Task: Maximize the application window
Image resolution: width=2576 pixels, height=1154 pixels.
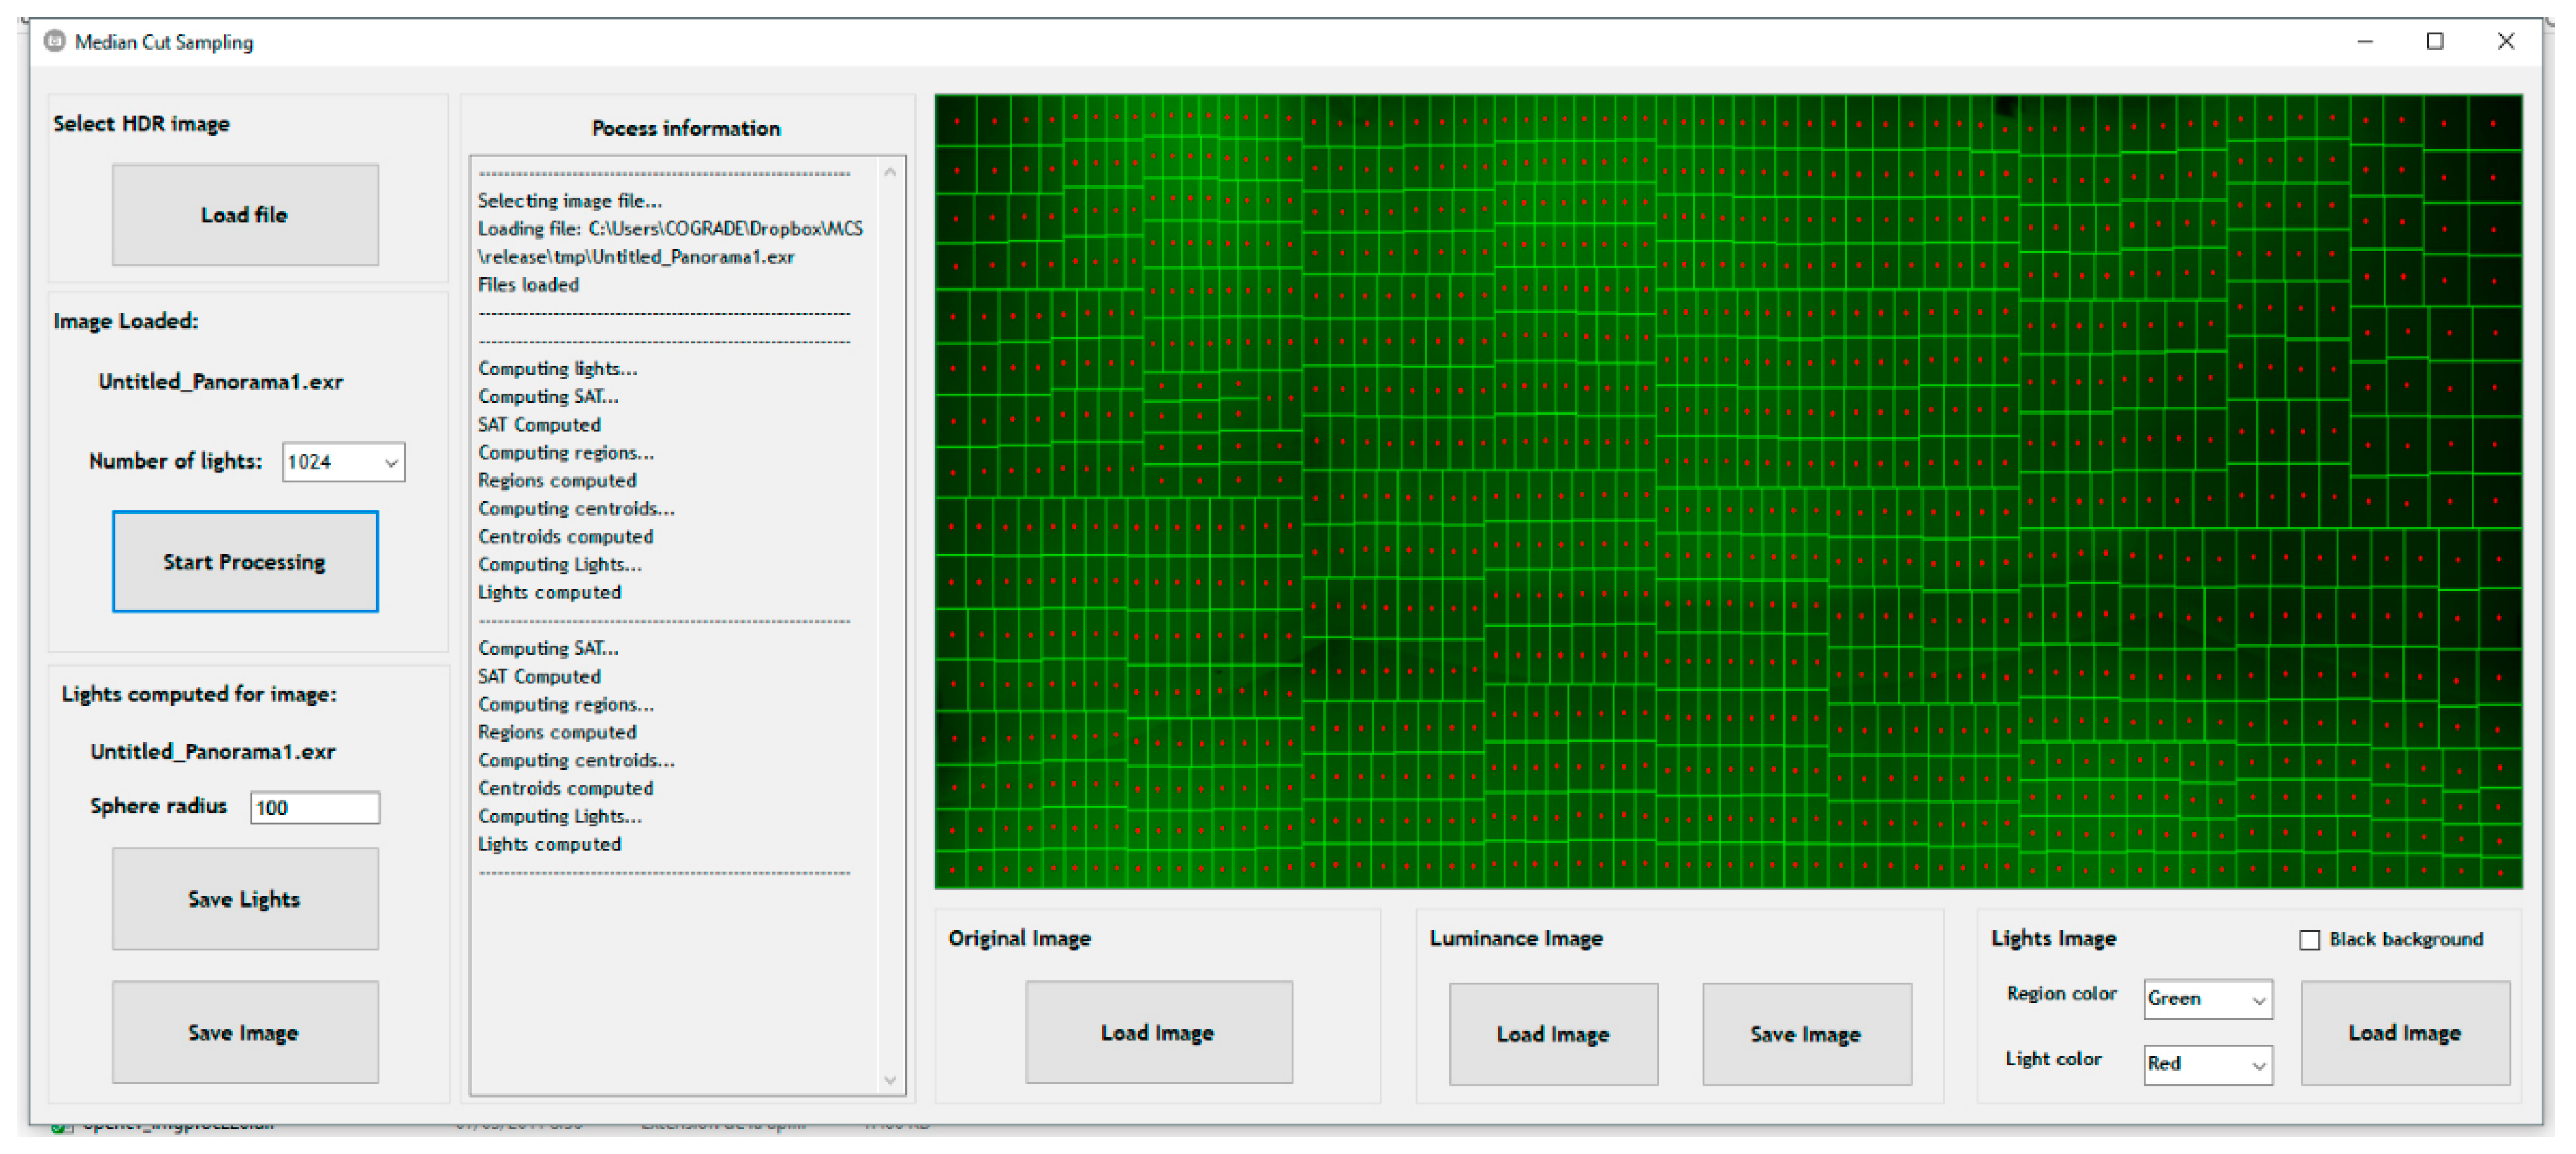Action: pyautogui.click(x=2434, y=41)
